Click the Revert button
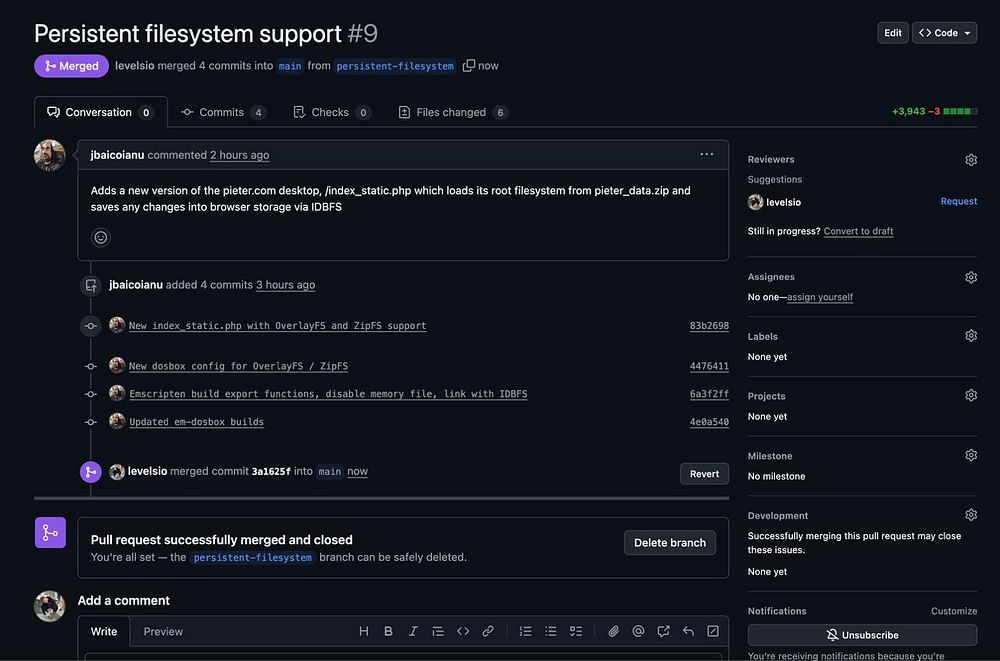The height and width of the screenshot is (661, 1000). tap(704, 473)
